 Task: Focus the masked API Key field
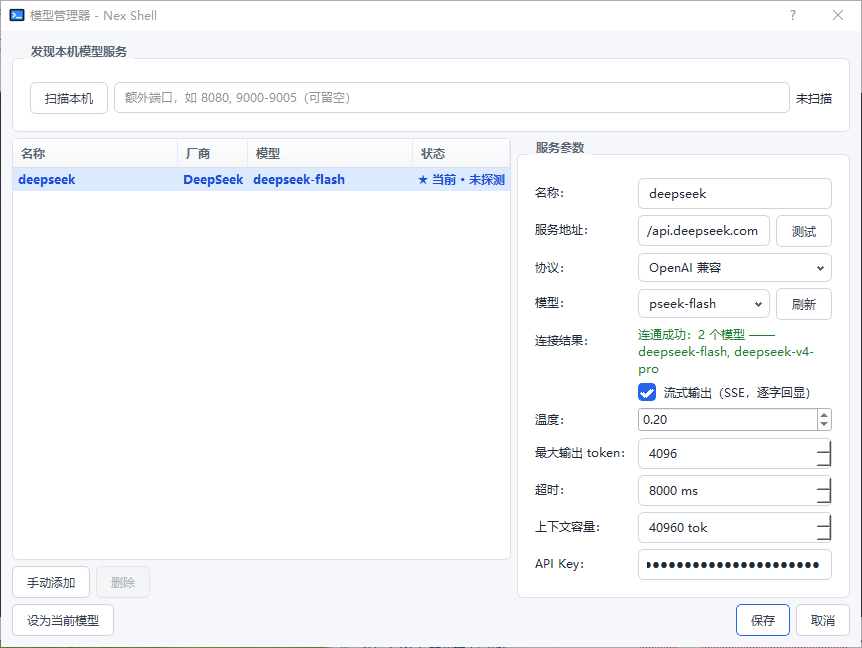coord(734,564)
